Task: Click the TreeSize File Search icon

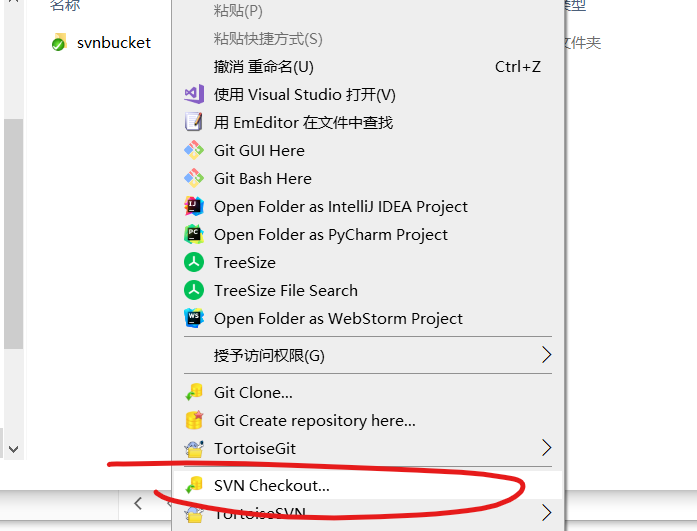Action: tap(194, 290)
